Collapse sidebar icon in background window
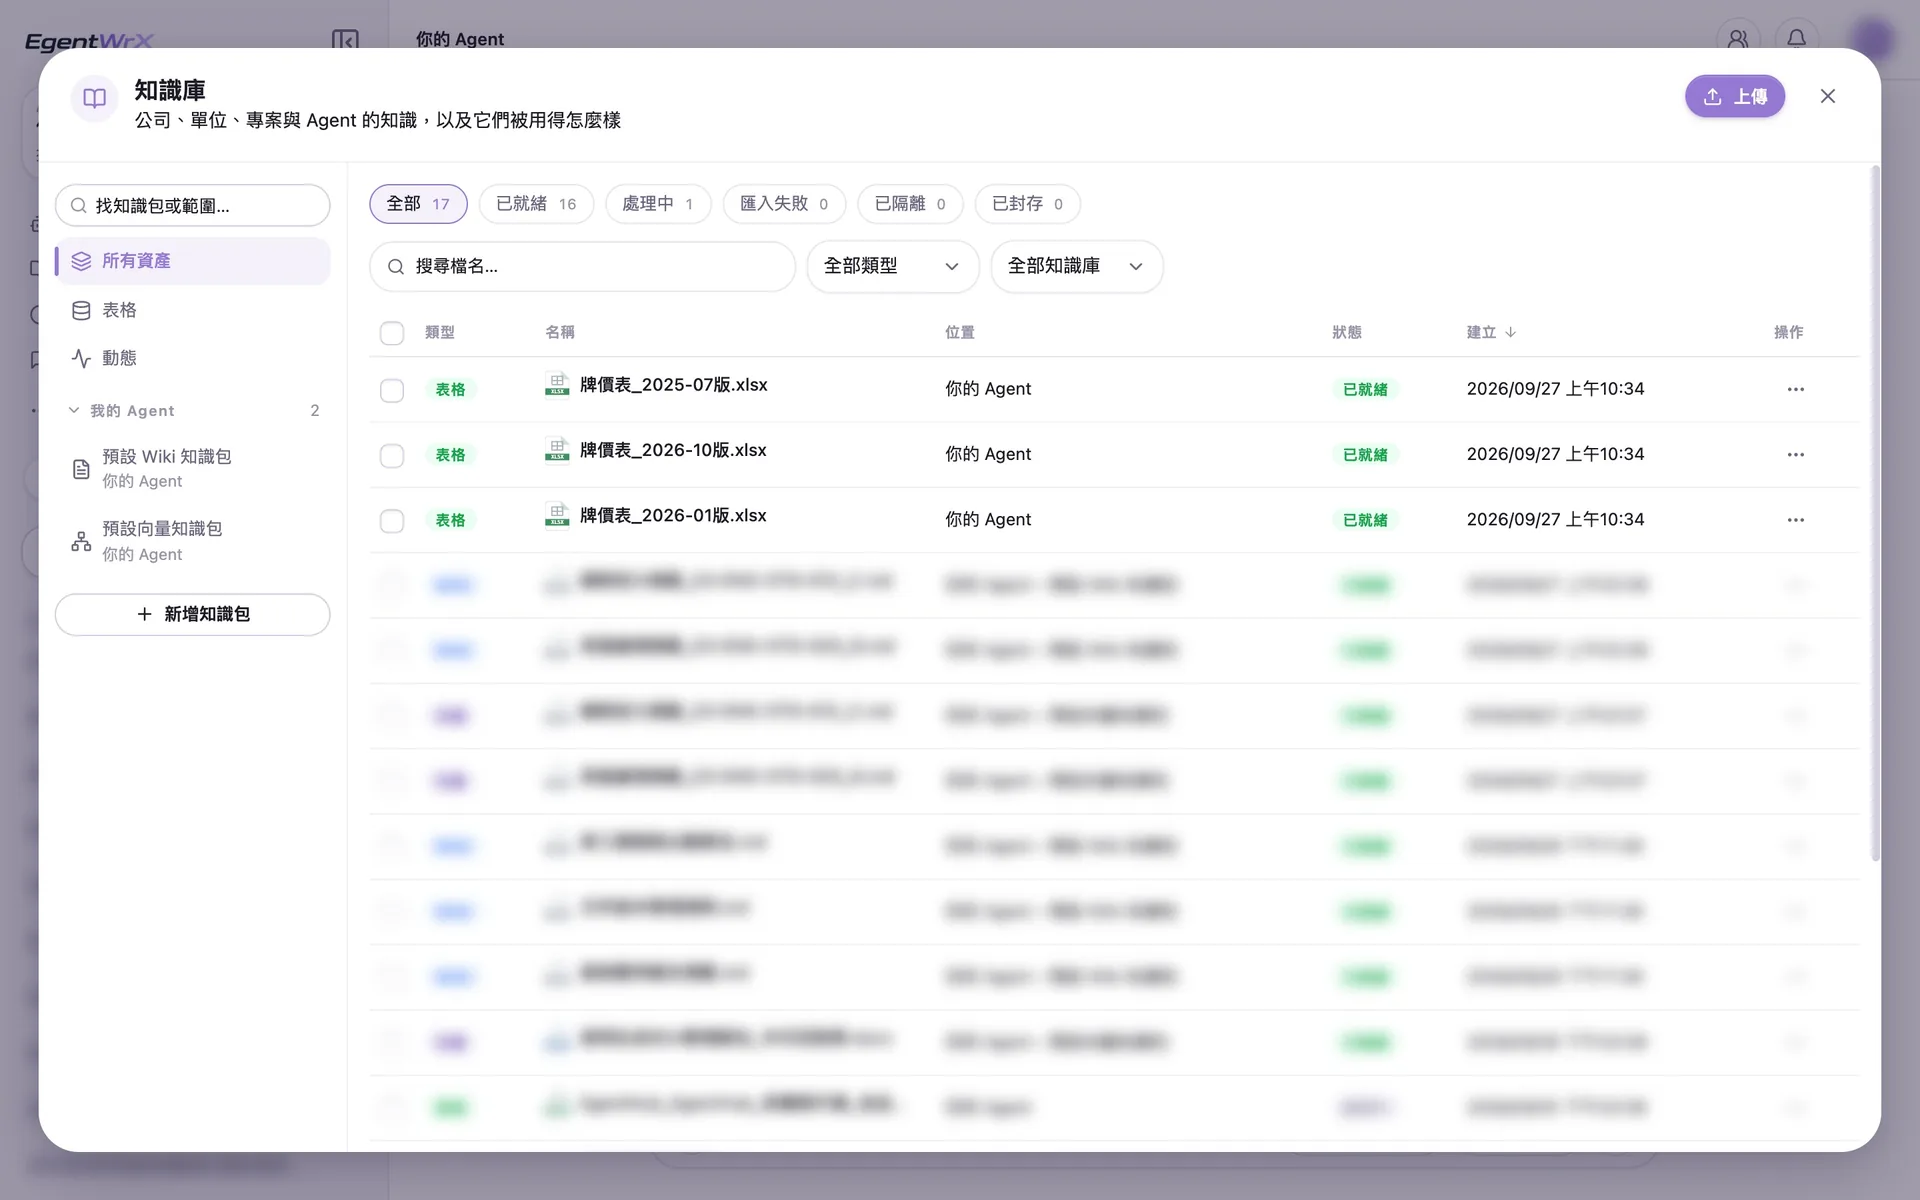Screen dimensions: 1920x1200 point(345,40)
